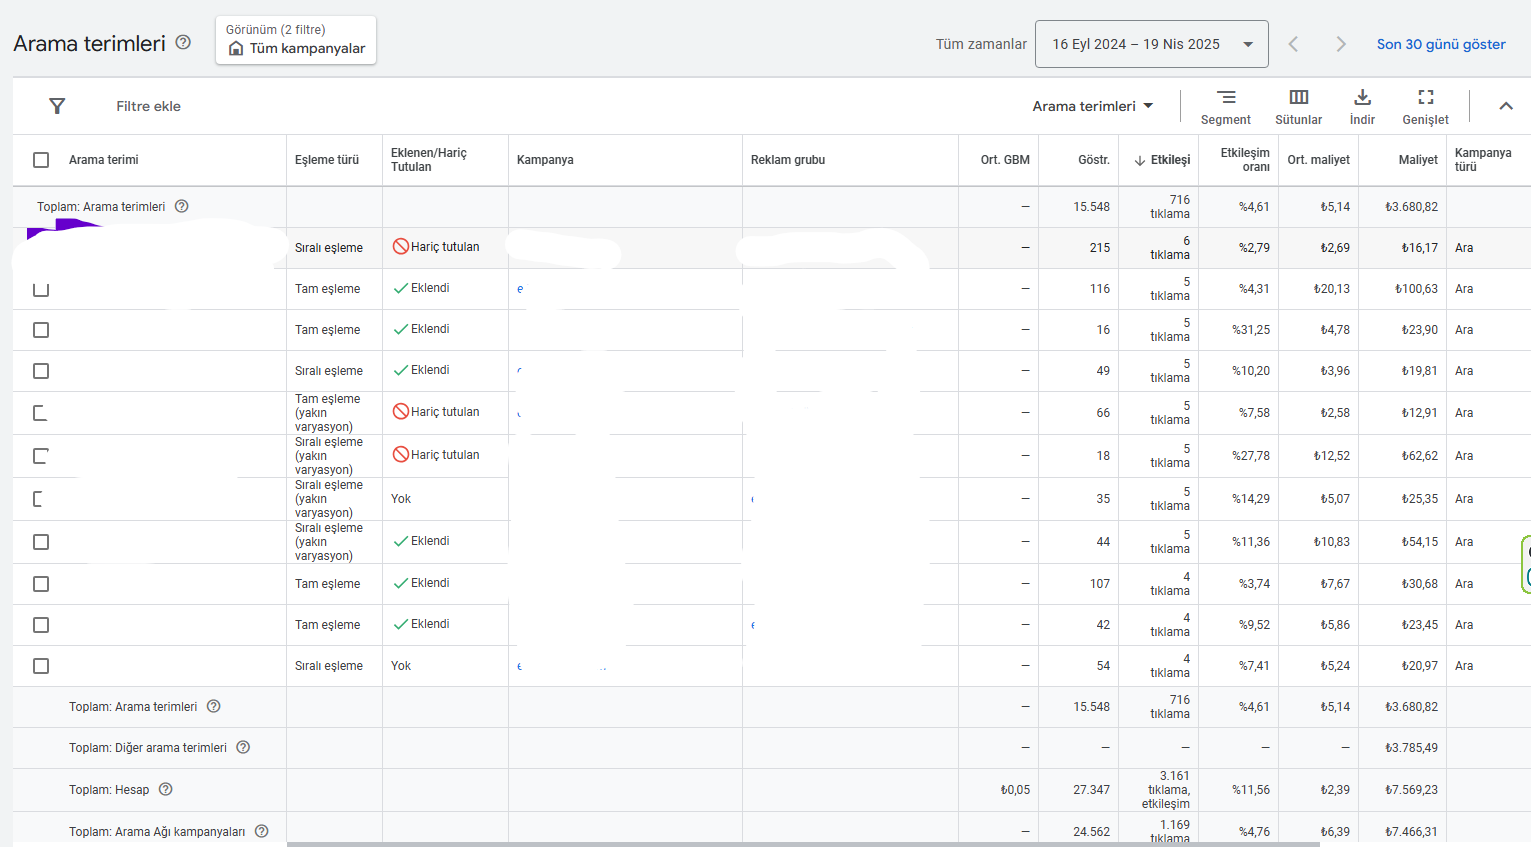
Task: Sort by Ort. maliyet column
Action: click(x=1318, y=160)
